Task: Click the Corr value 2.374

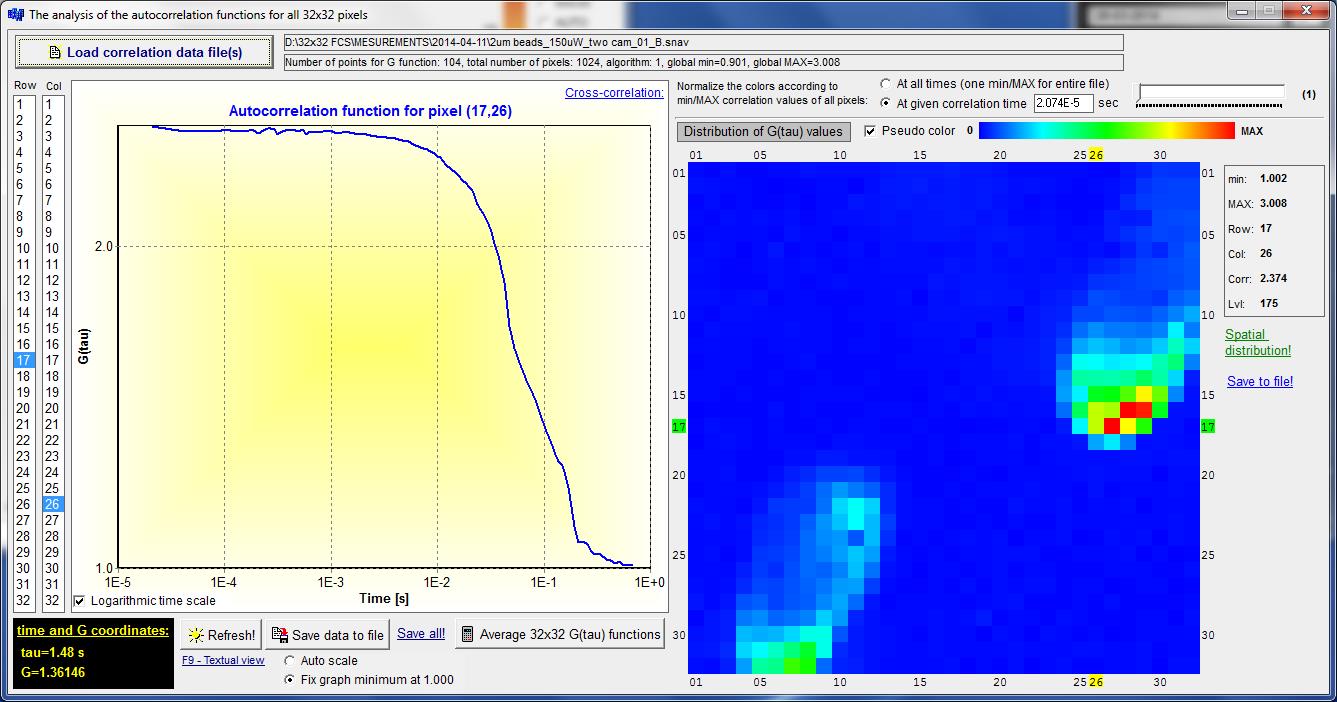Action: (x=1274, y=278)
